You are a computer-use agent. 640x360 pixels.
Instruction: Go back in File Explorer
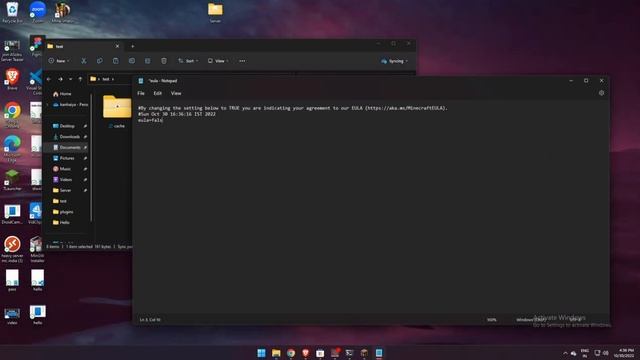tap(49, 79)
